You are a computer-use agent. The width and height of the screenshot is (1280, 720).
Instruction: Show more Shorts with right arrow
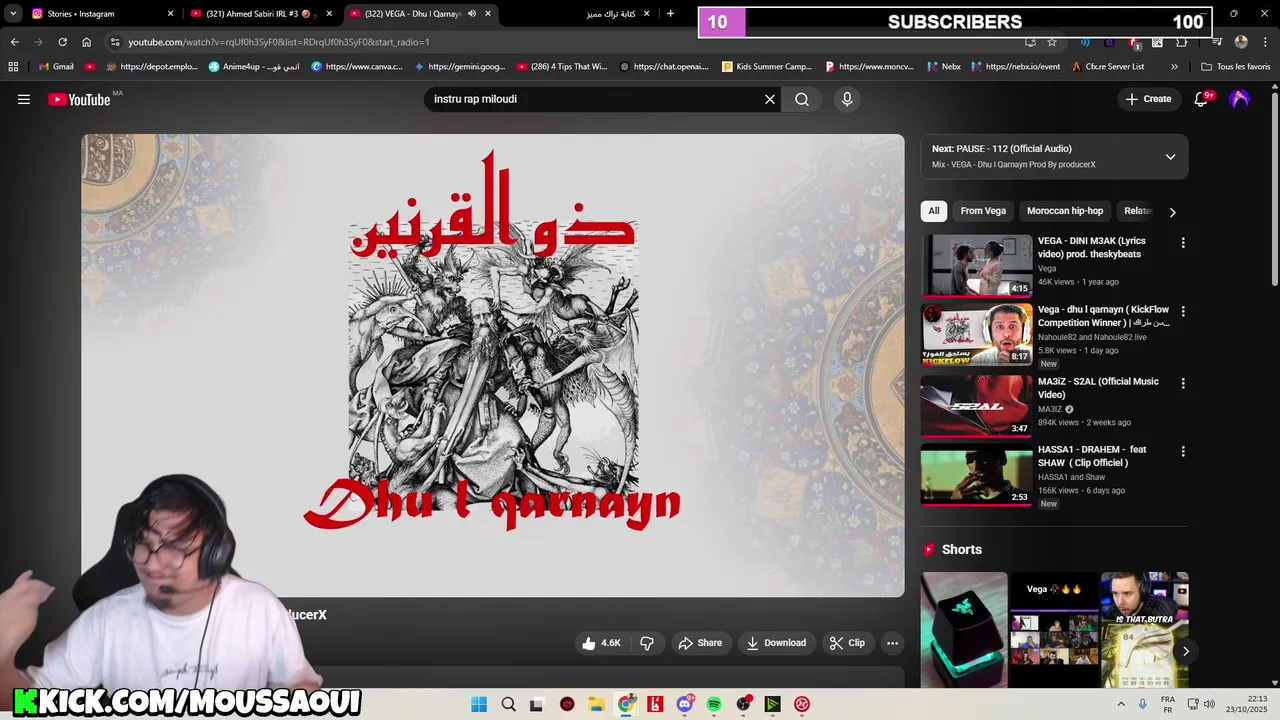click(1185, 651)
